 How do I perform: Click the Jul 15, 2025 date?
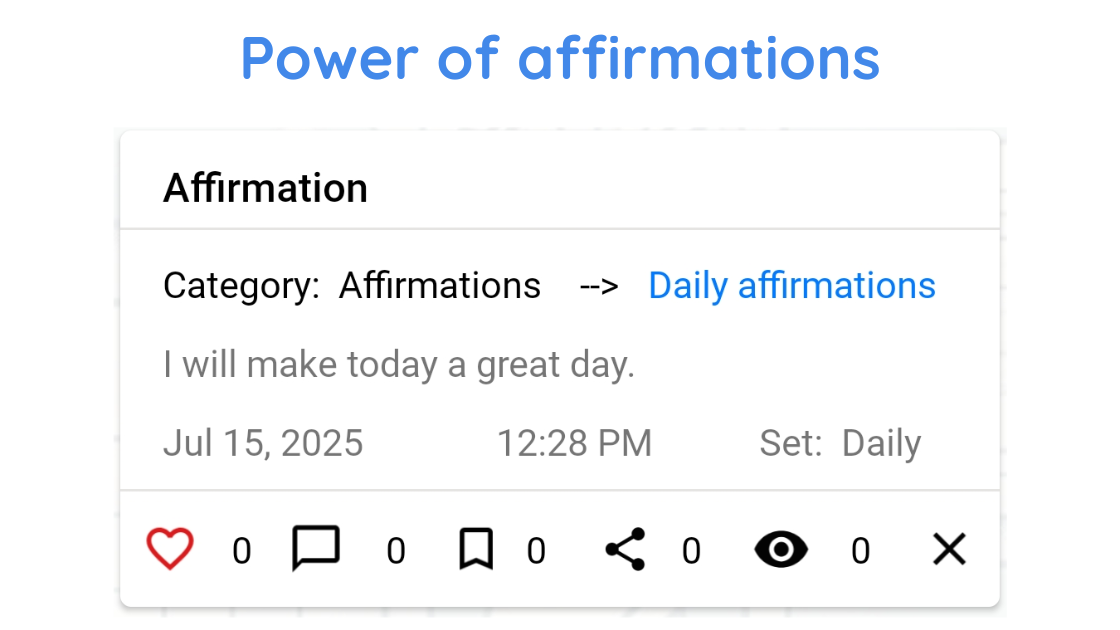pos(263,443)
